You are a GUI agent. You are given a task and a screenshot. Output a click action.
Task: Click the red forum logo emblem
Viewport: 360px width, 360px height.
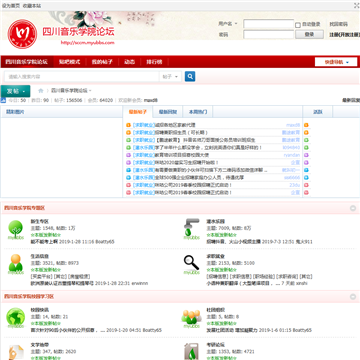point(22,34)
